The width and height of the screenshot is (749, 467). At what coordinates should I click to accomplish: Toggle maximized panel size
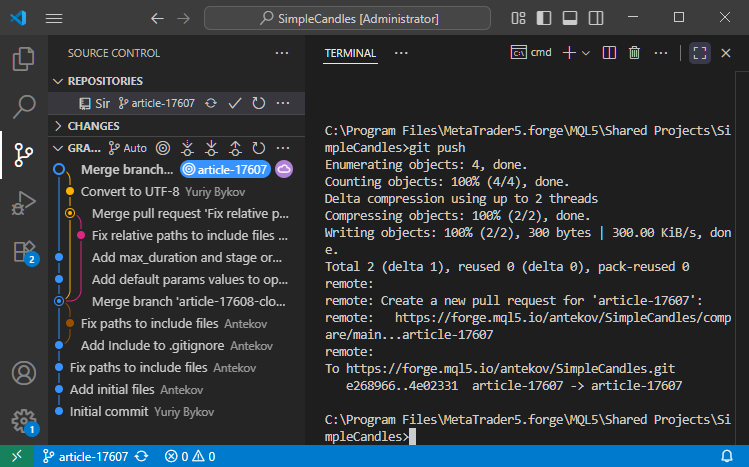pyautogui.click(x=700, y=53)
